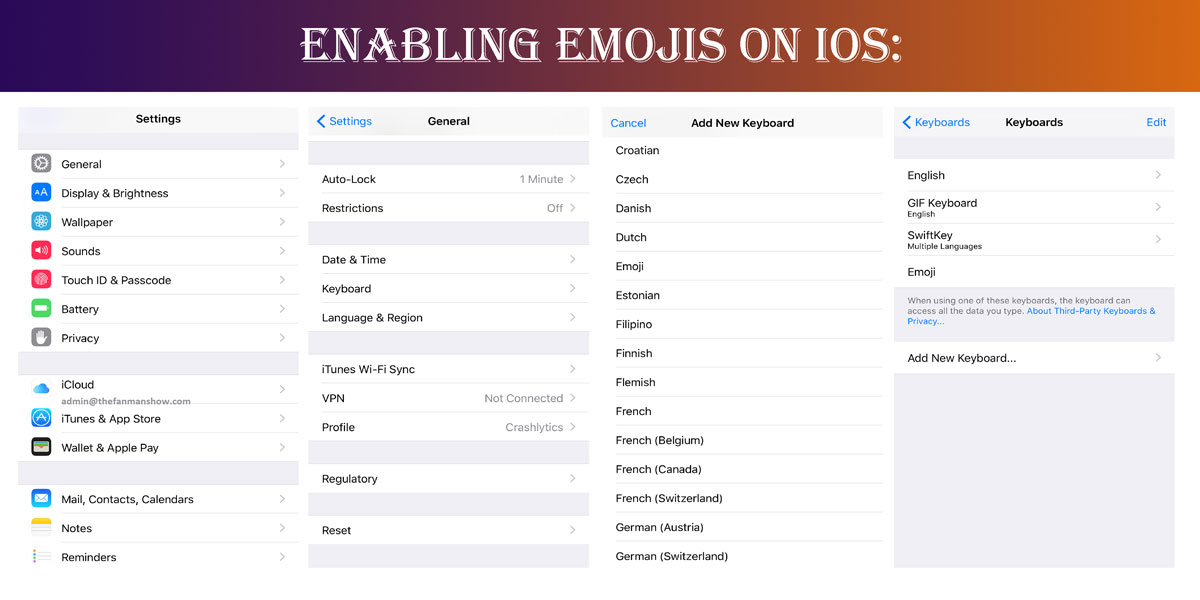The image size is (1200, 600).
Task: Open the General settings gear icon
Action: click(41, 164)
